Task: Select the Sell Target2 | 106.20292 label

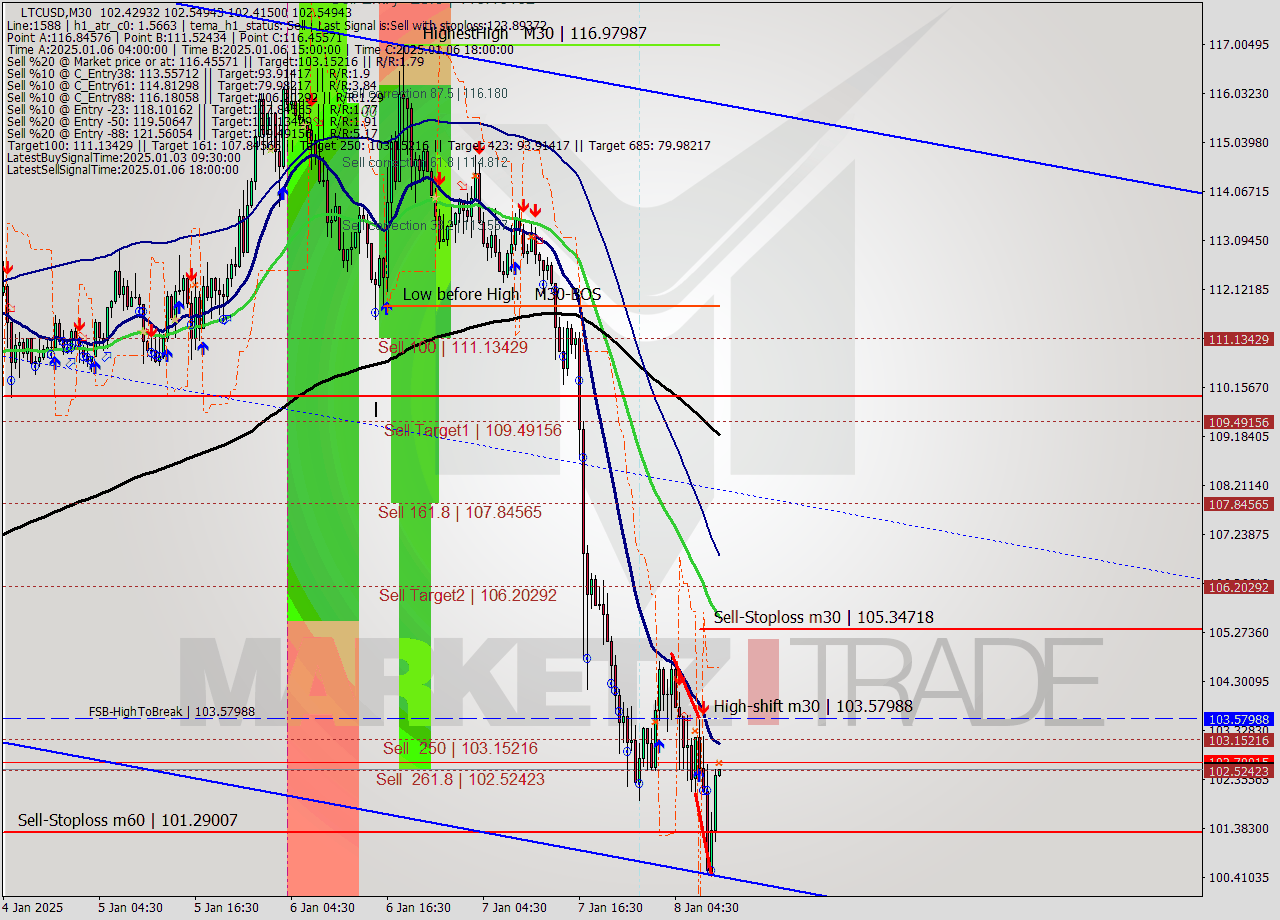Action: click(x=468, y=595)
